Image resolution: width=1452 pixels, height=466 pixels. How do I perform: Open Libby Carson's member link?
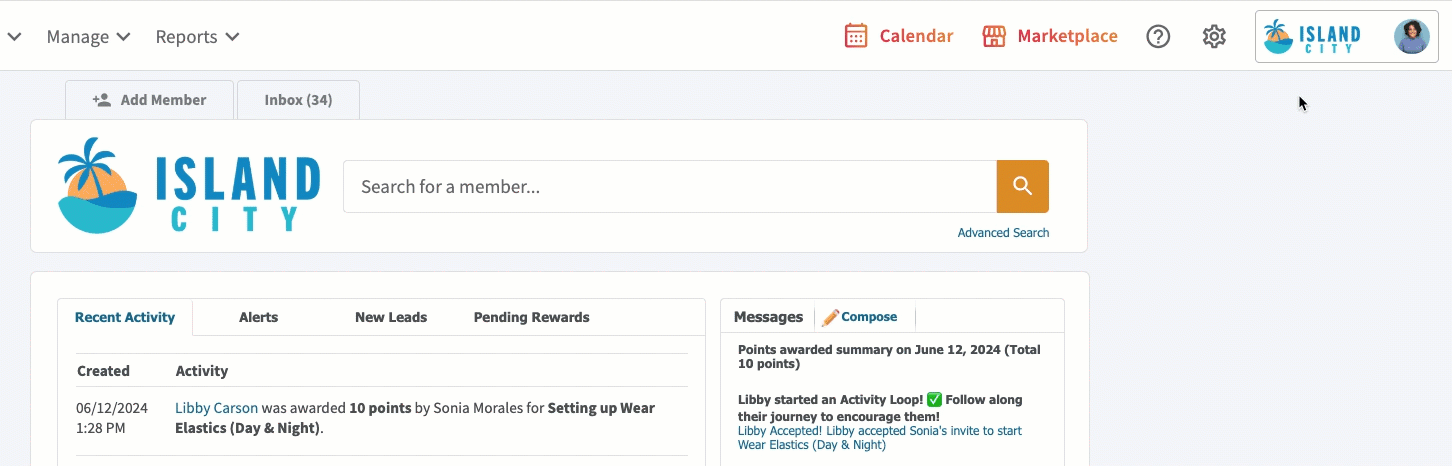click(216, 408)
